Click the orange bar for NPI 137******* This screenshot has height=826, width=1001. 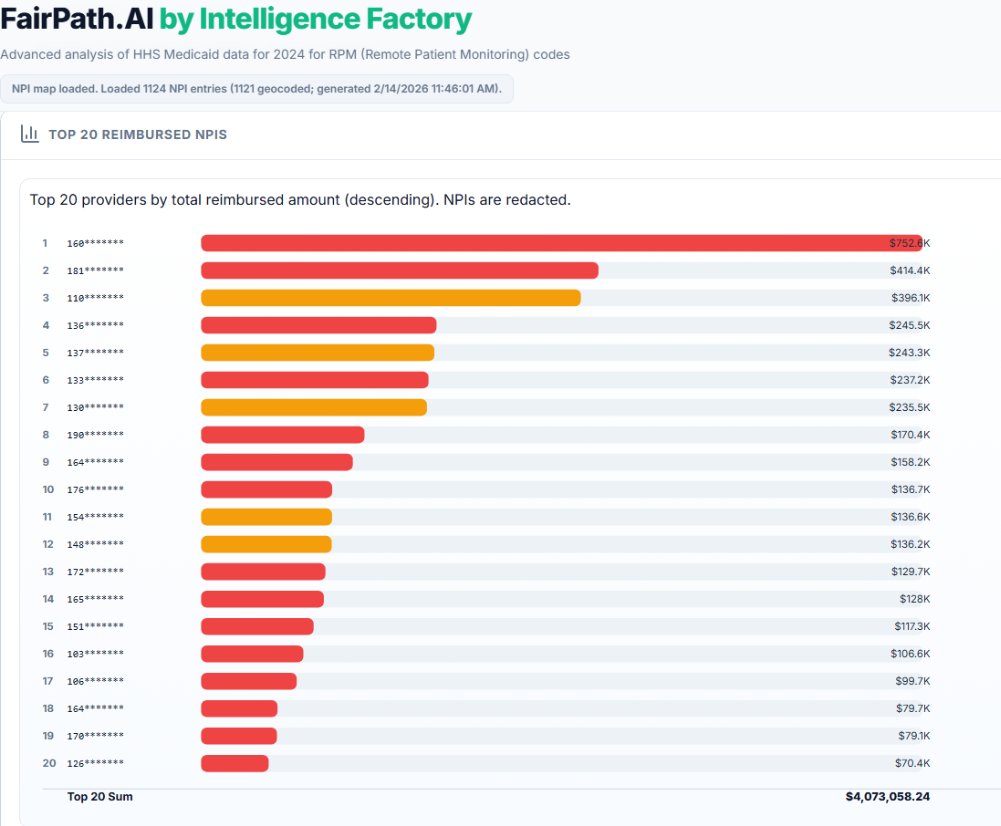(317, 353)
